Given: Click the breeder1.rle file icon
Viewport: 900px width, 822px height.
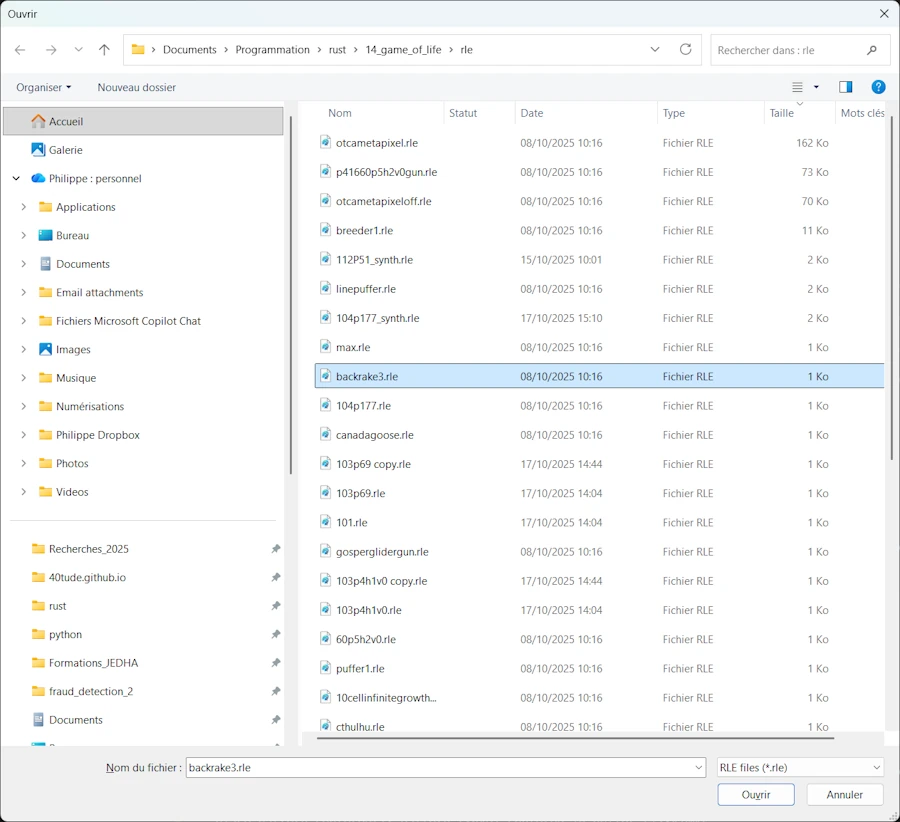Looking at the screenshot, I should coord(325,230).
